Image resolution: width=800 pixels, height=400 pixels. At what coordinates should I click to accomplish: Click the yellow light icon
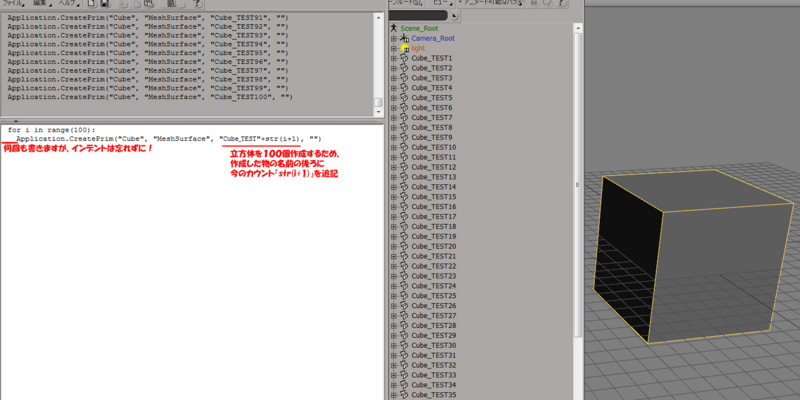coord(405,48)
